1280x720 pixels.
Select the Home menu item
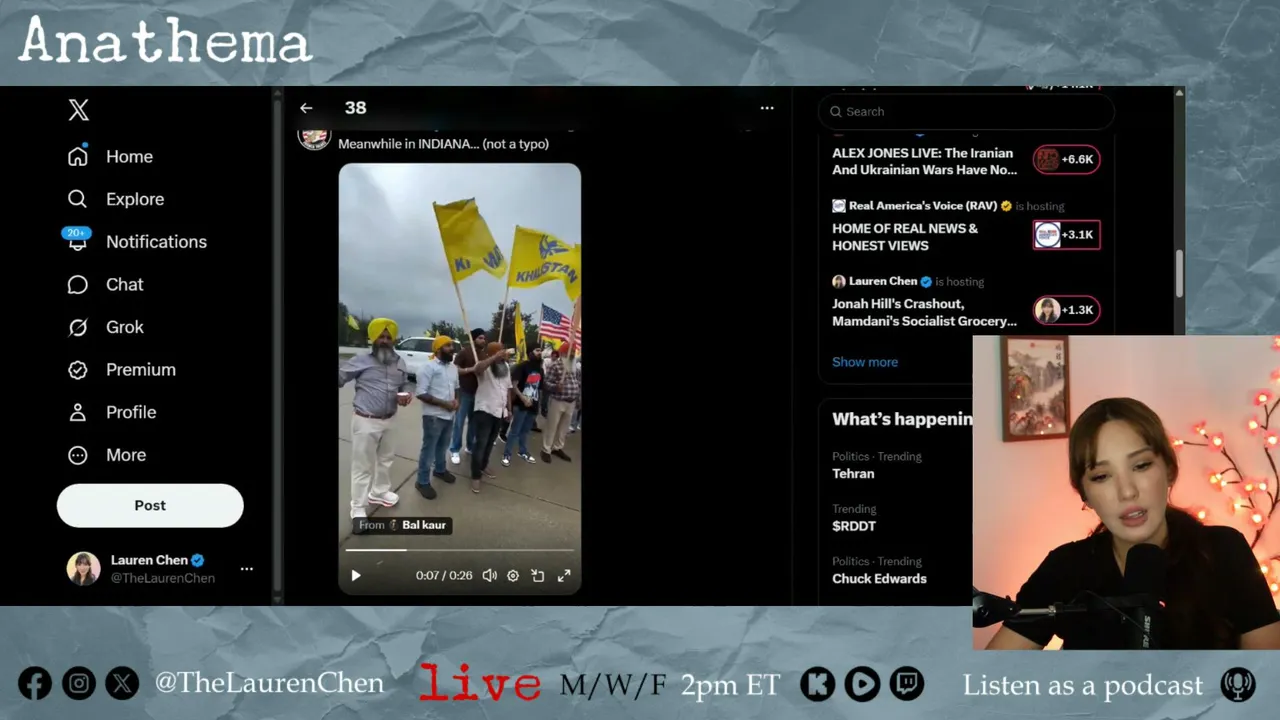130,157
